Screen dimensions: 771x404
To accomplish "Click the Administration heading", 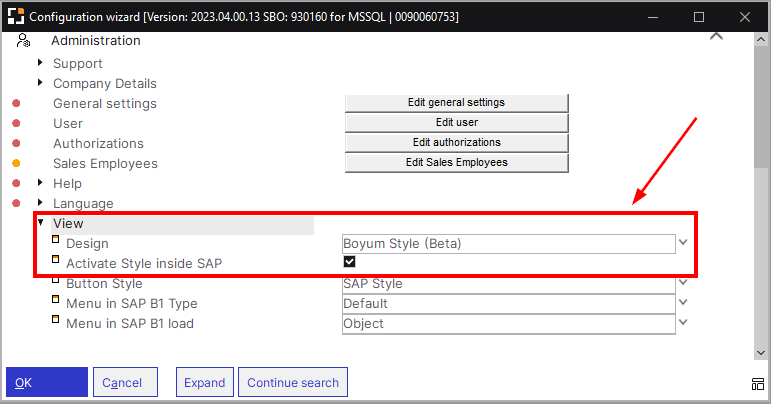I will pos(96,40).
